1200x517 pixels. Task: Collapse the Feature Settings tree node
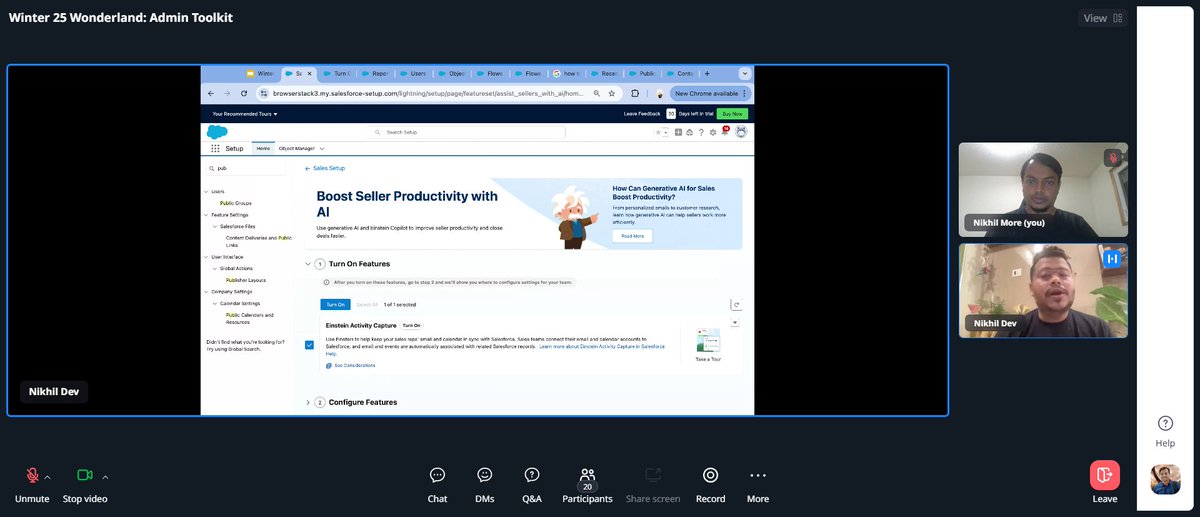[x=206, y=215]
